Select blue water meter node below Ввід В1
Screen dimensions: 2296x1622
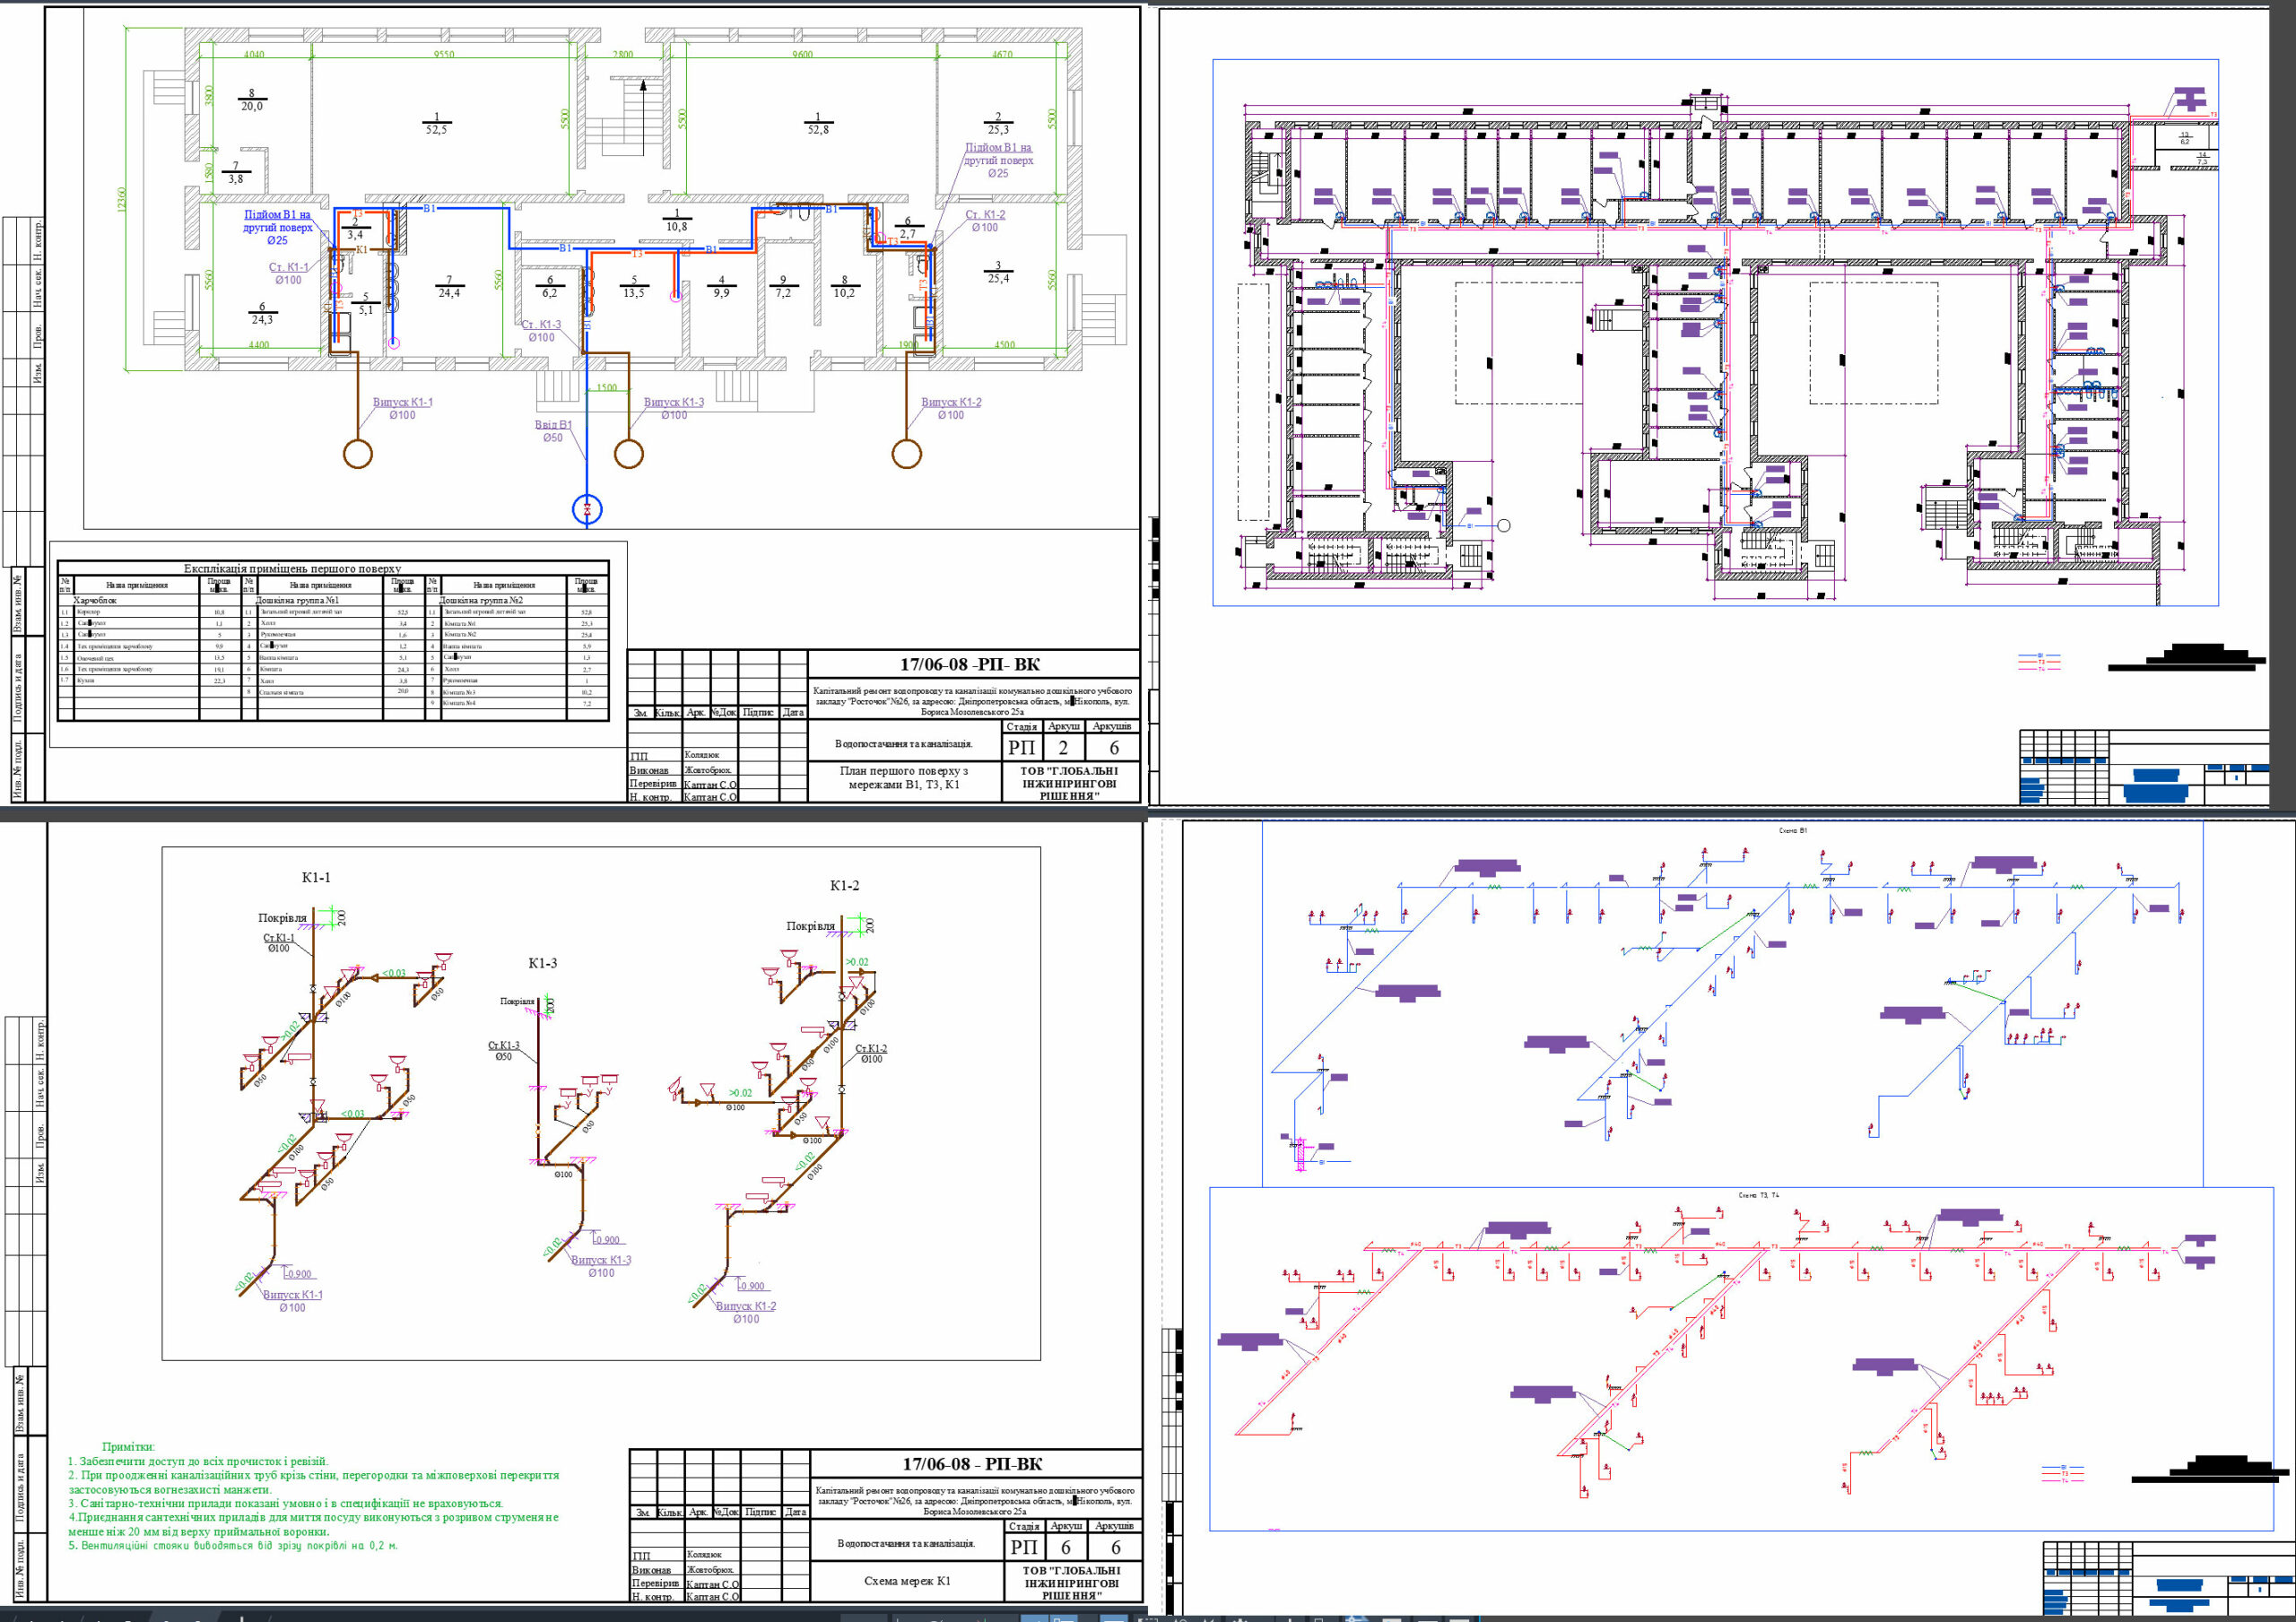[587, 509]
